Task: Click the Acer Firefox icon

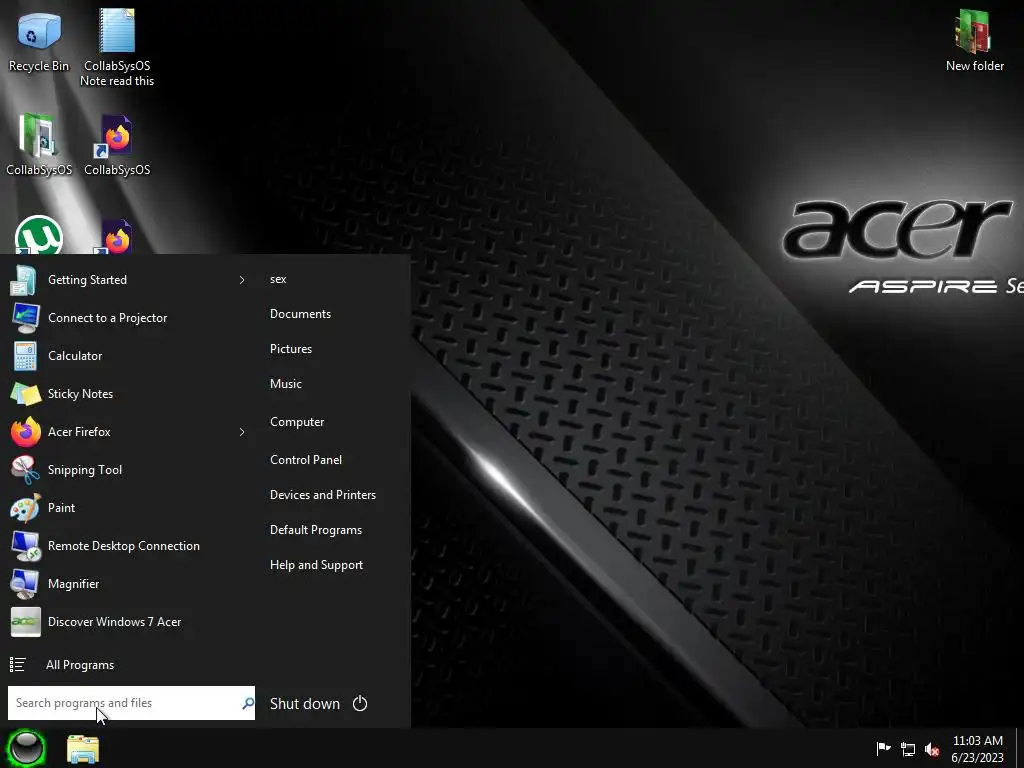Action: 25,432
